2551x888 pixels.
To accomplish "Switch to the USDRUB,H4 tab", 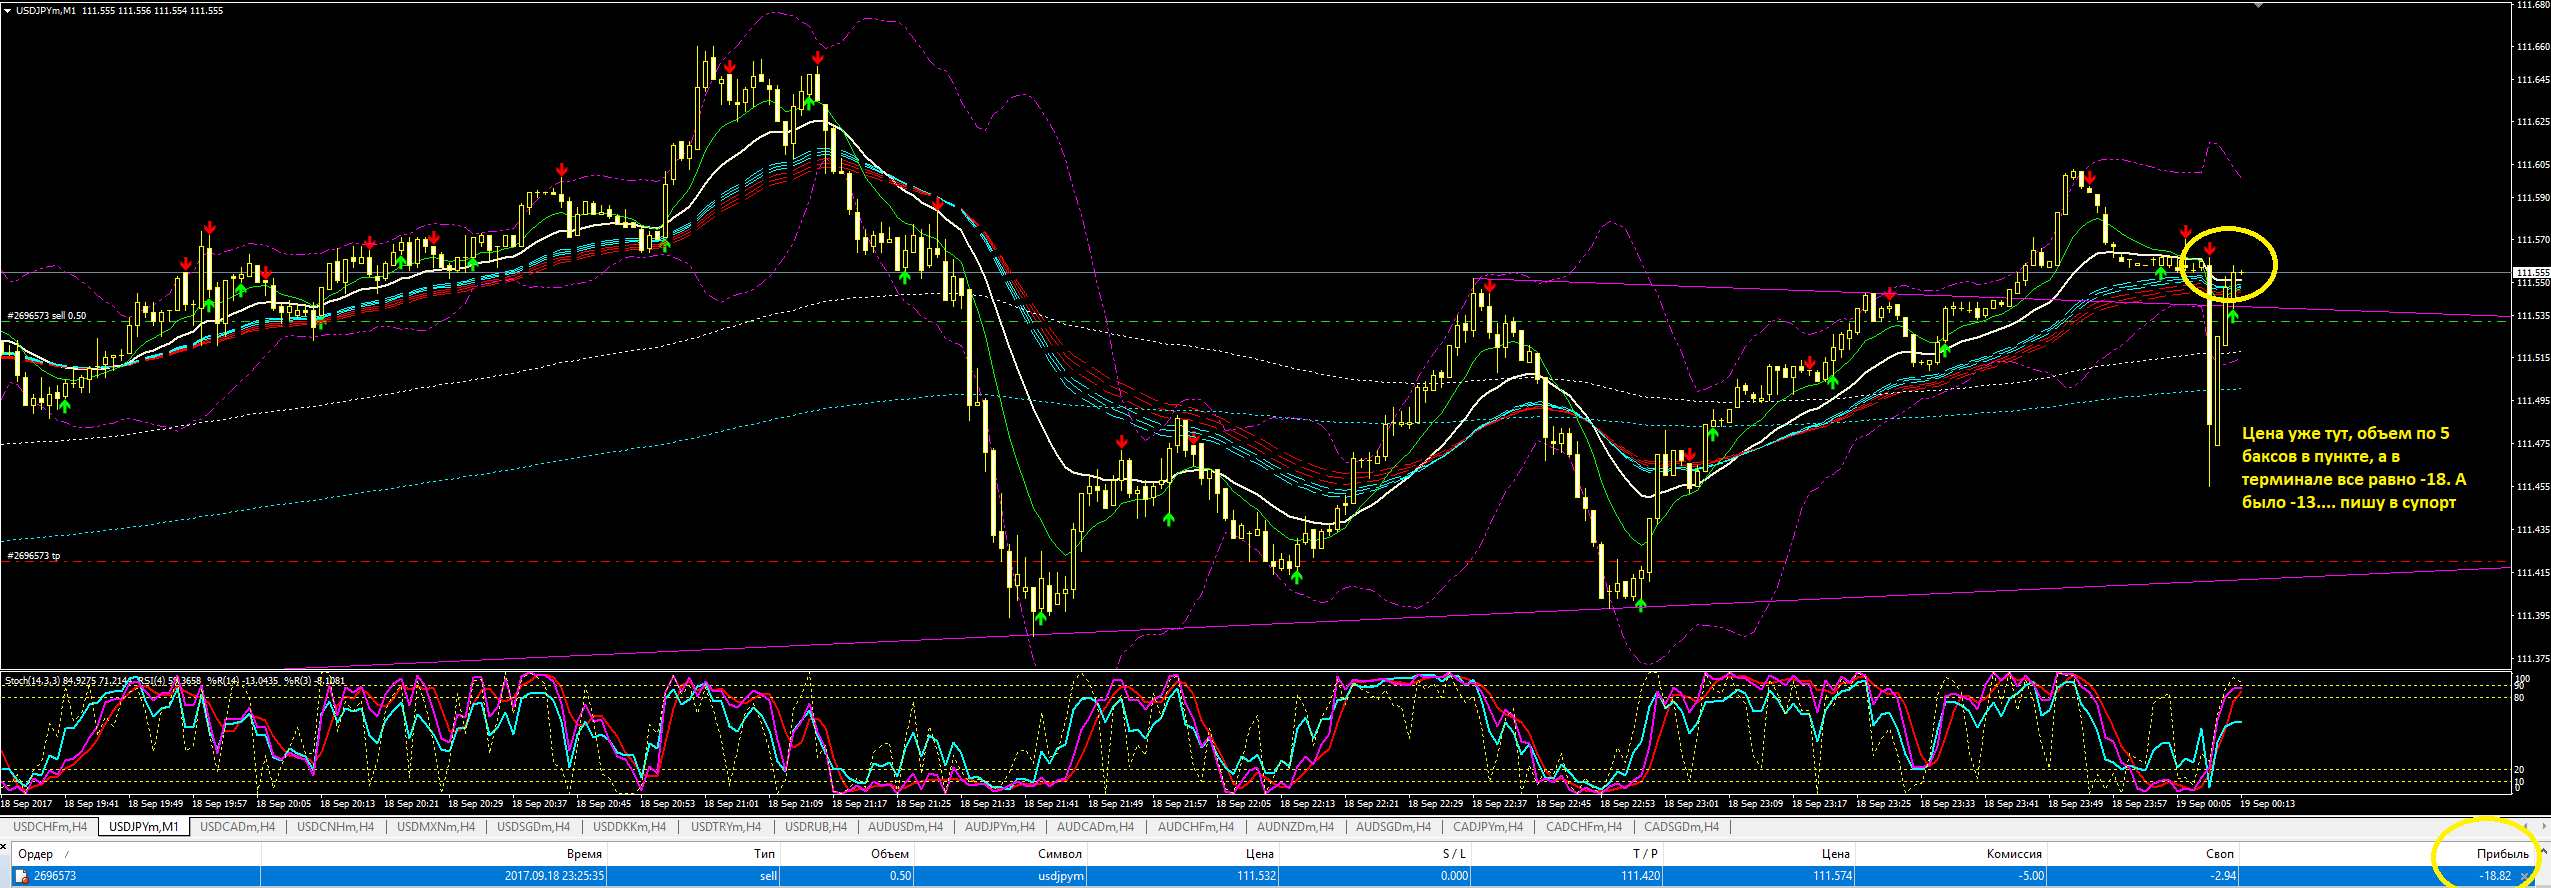I will [815, 827].
